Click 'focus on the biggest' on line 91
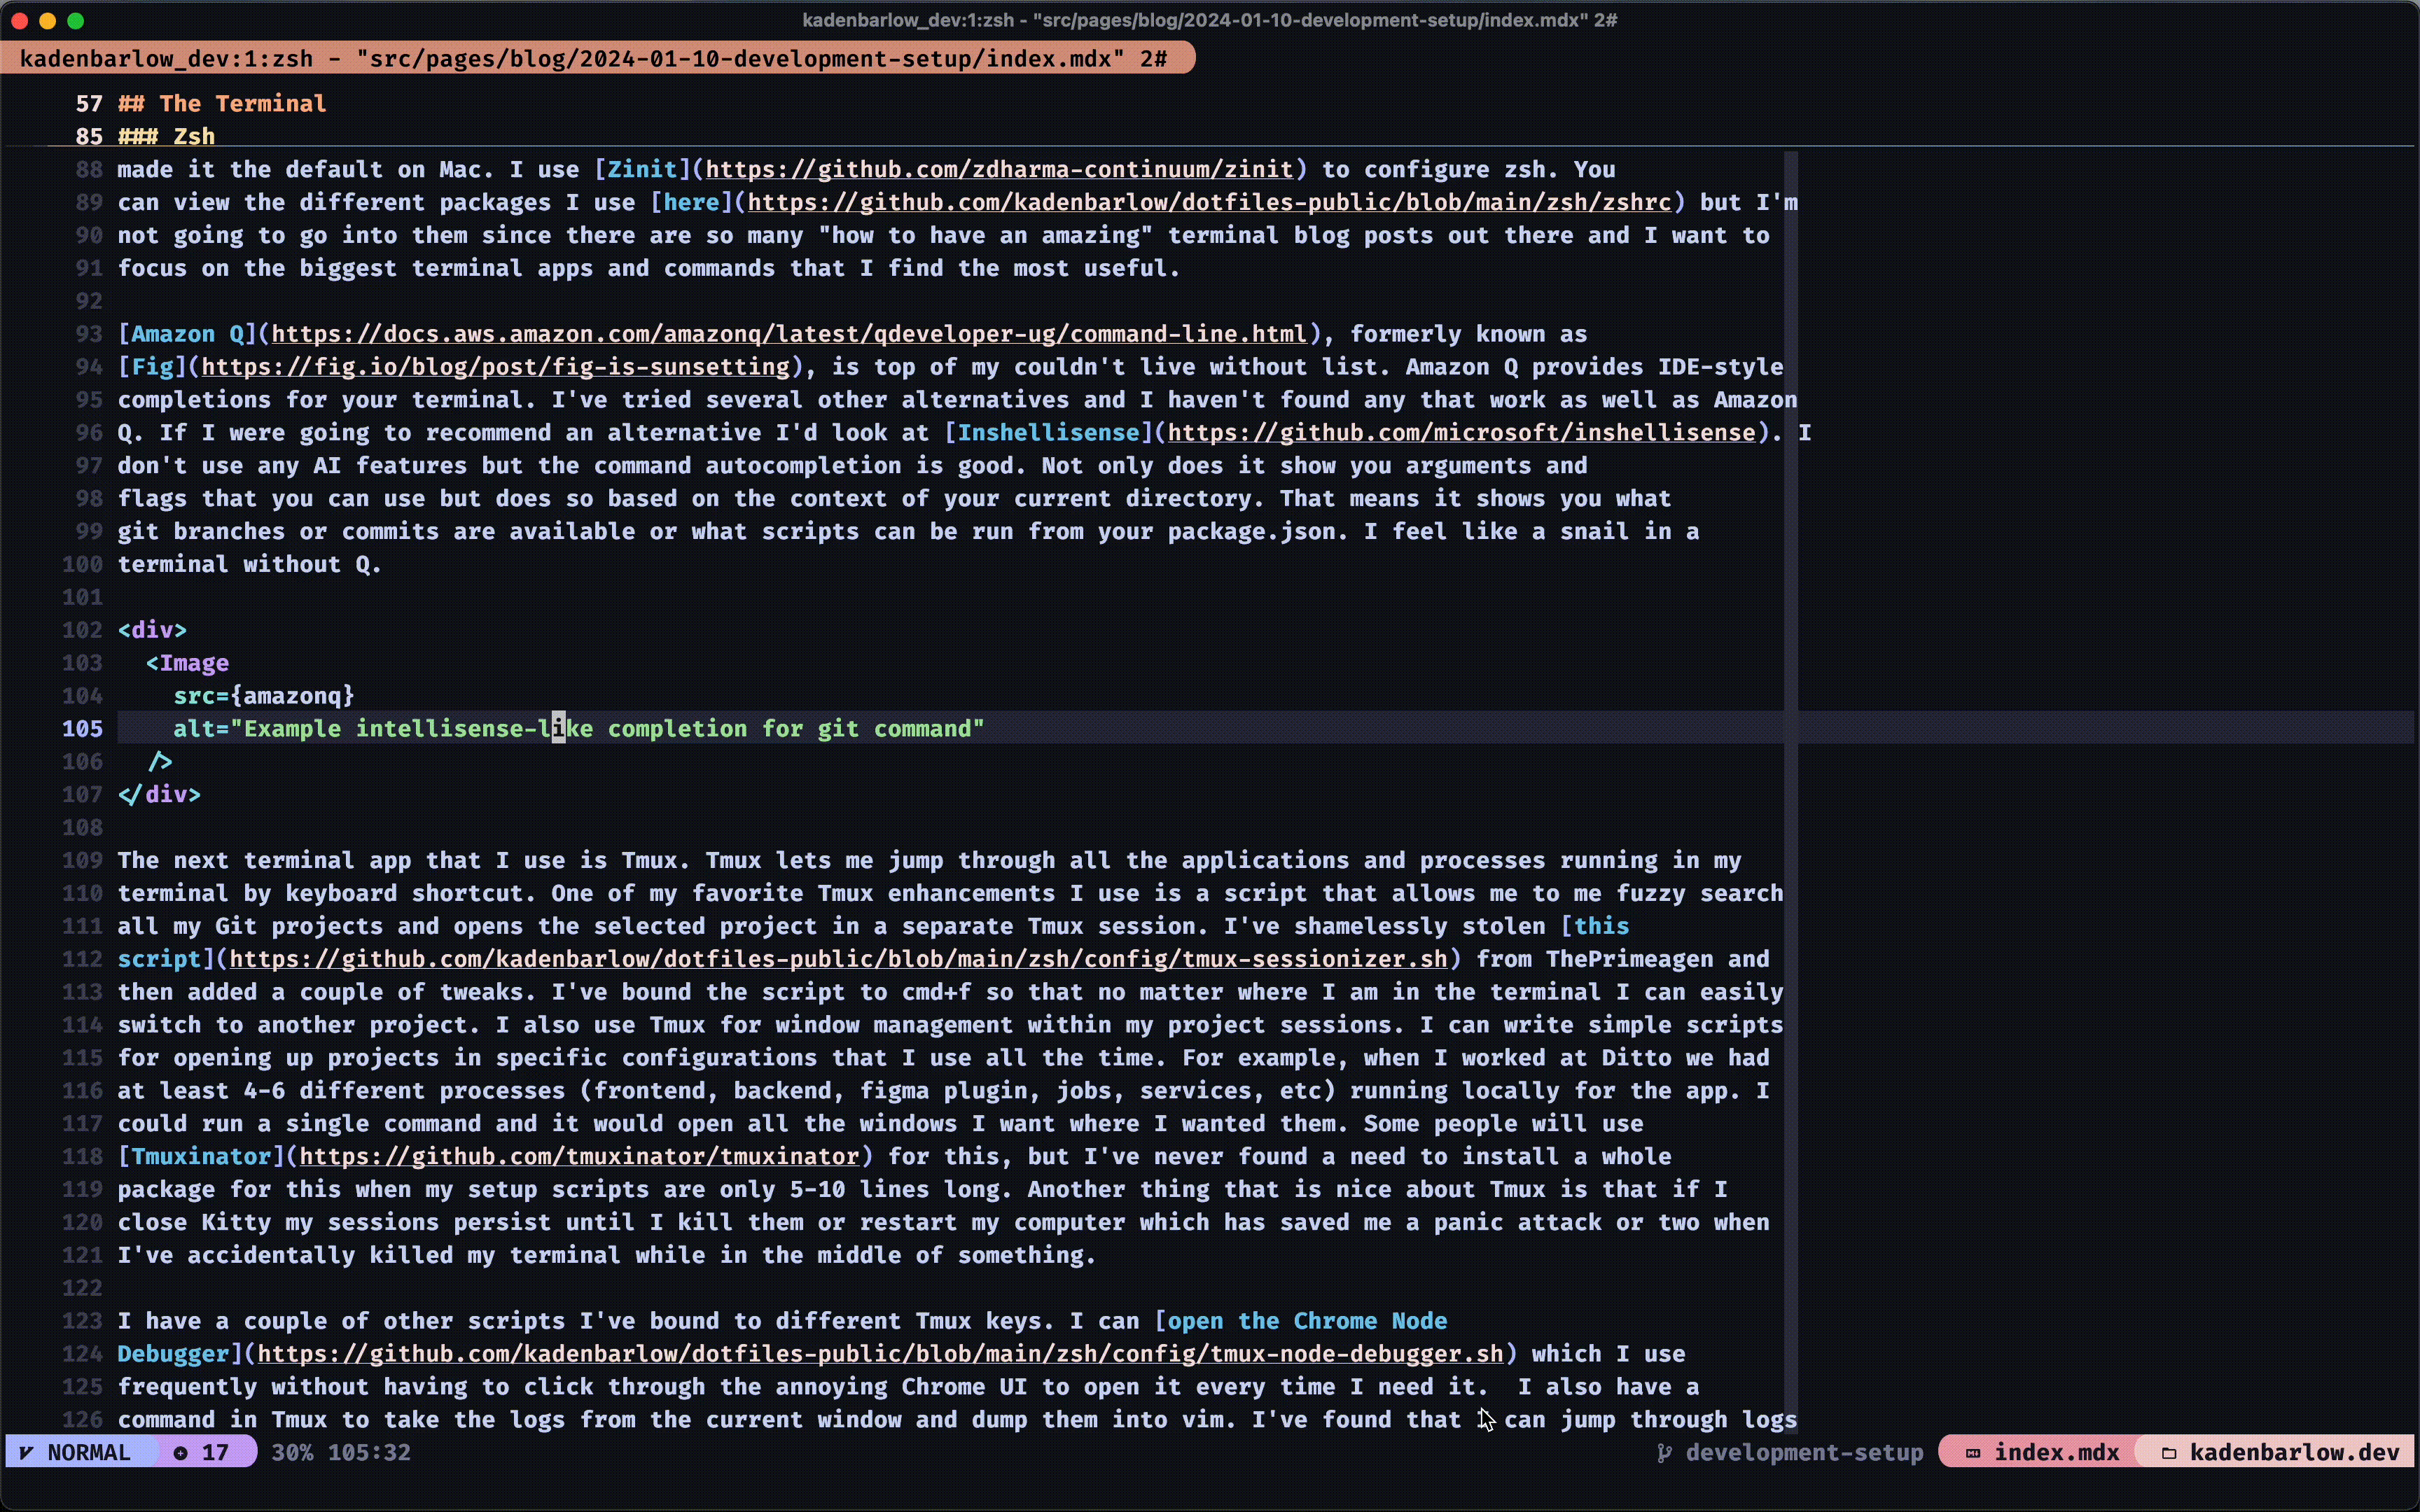 pyautogui.click(x=257, y=268)
